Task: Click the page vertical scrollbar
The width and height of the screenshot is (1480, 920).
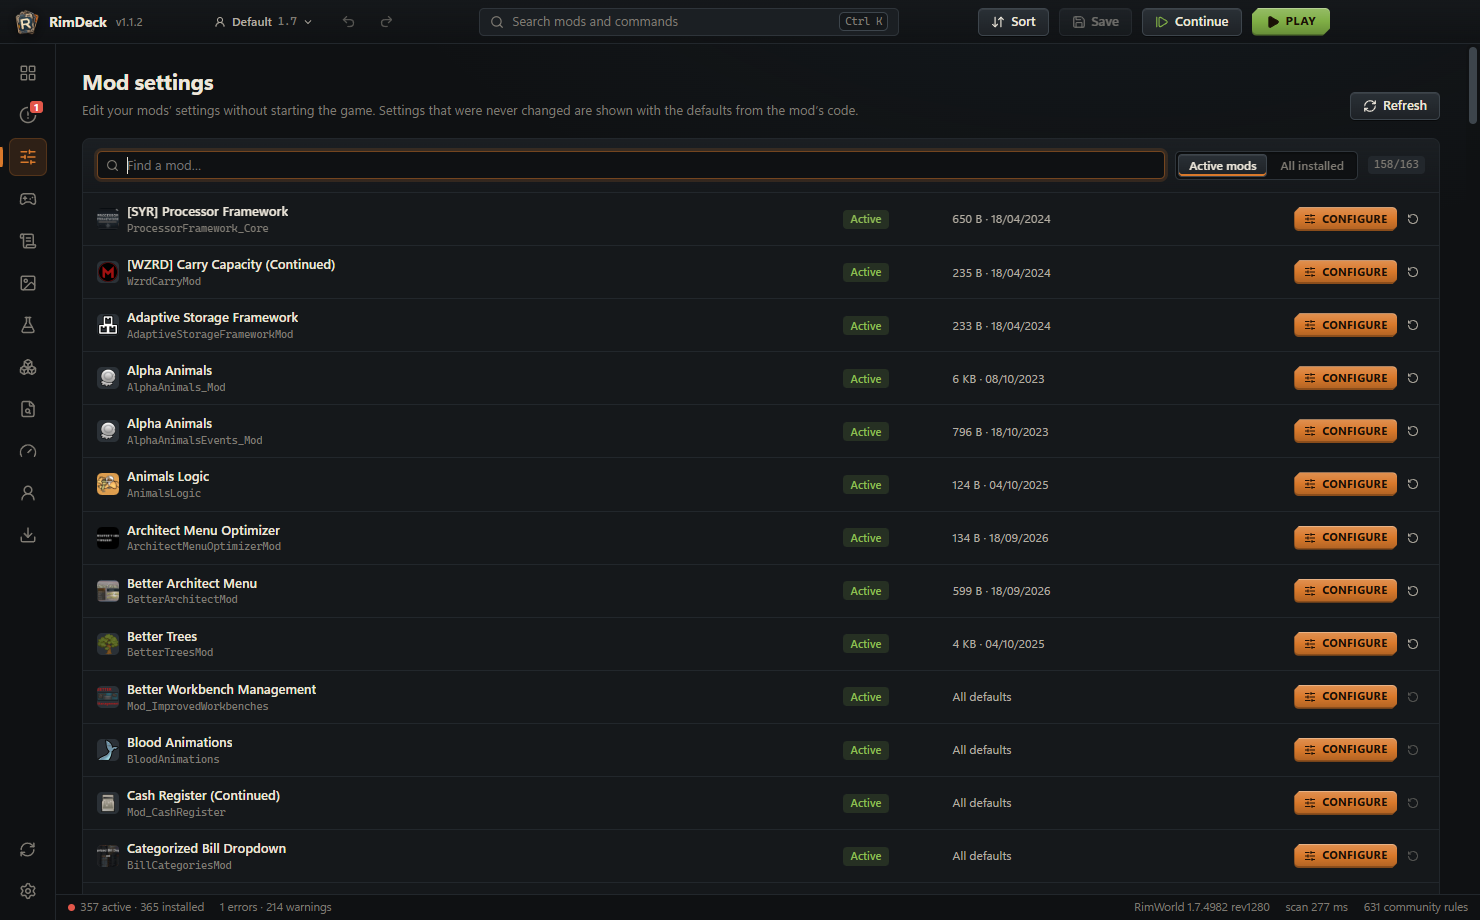Action: (x=1473, y=85)
